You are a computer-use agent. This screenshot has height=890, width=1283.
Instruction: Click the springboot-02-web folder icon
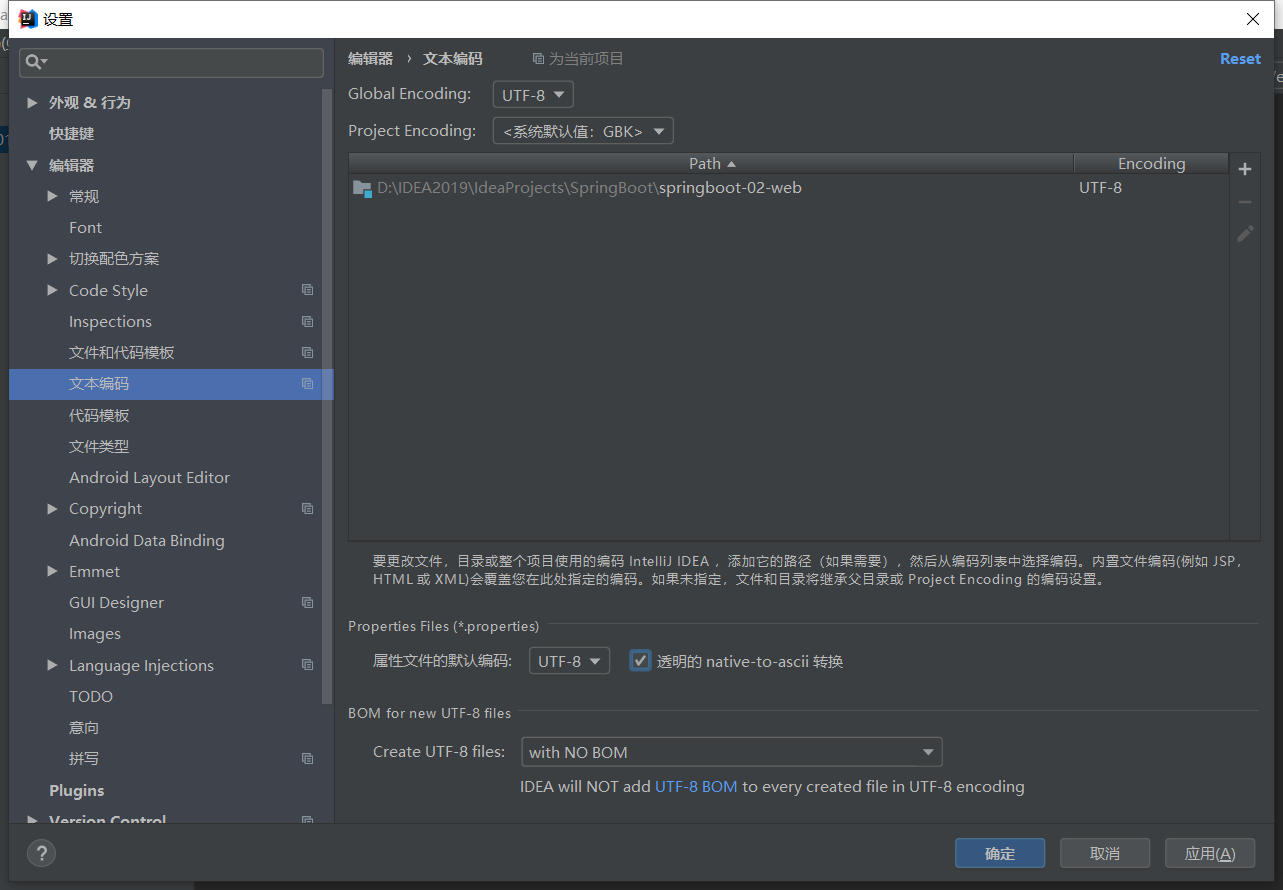362,188
